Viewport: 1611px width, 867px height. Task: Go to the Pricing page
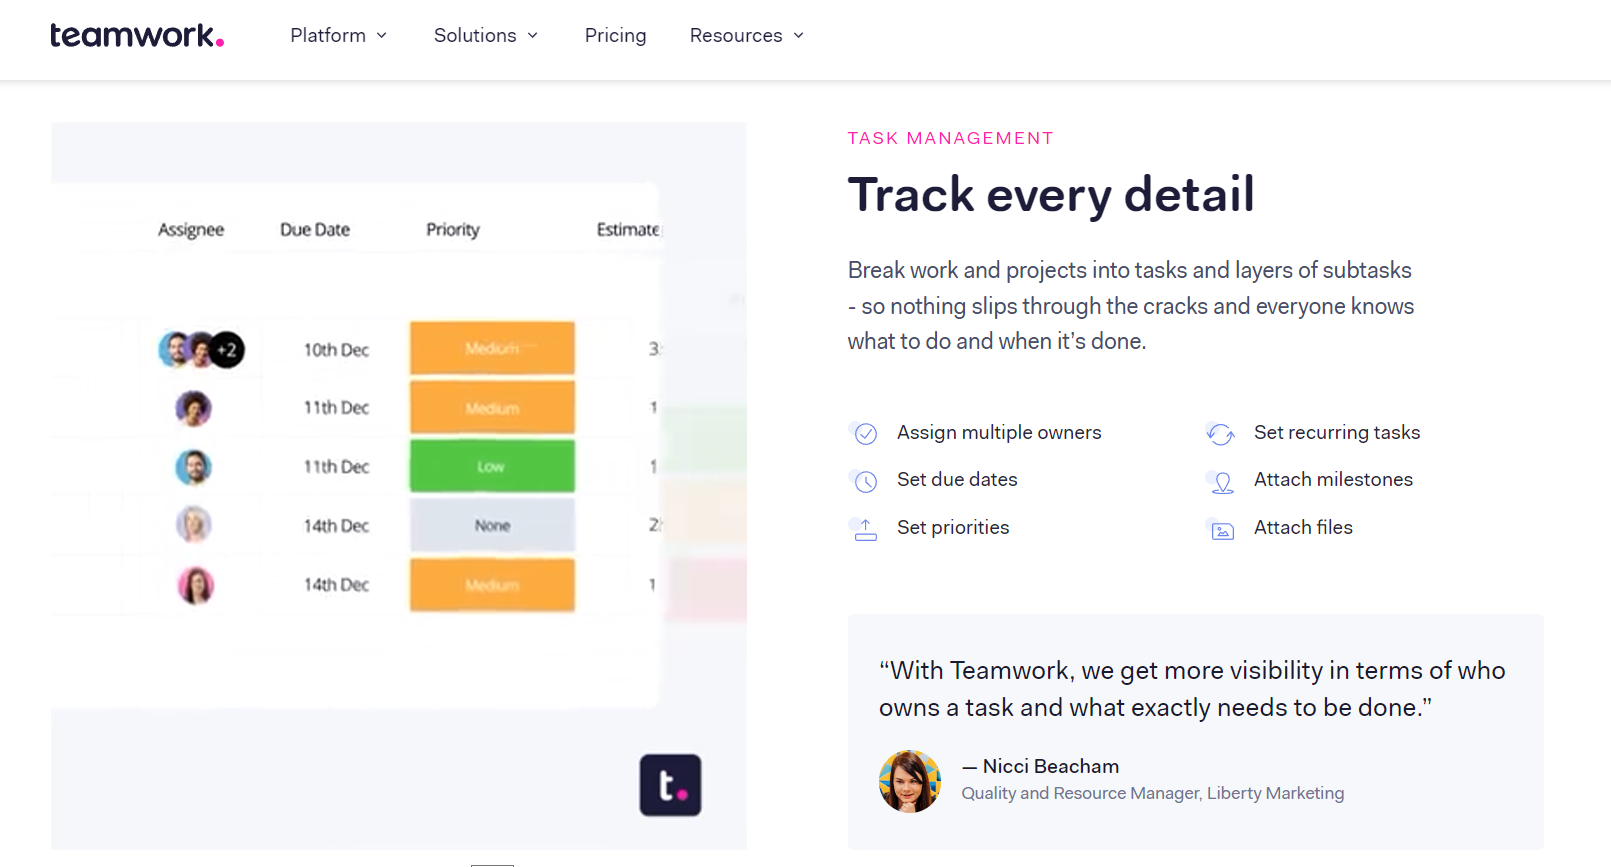point(615,35)
